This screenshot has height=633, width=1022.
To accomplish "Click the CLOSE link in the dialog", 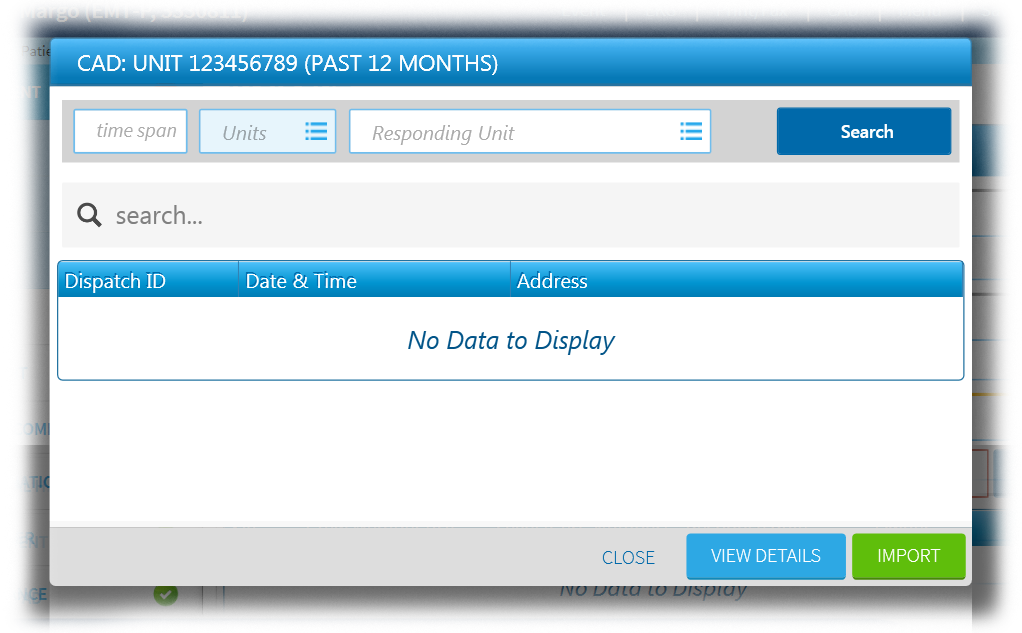I will pyautogui.click(x=628, y=558).
